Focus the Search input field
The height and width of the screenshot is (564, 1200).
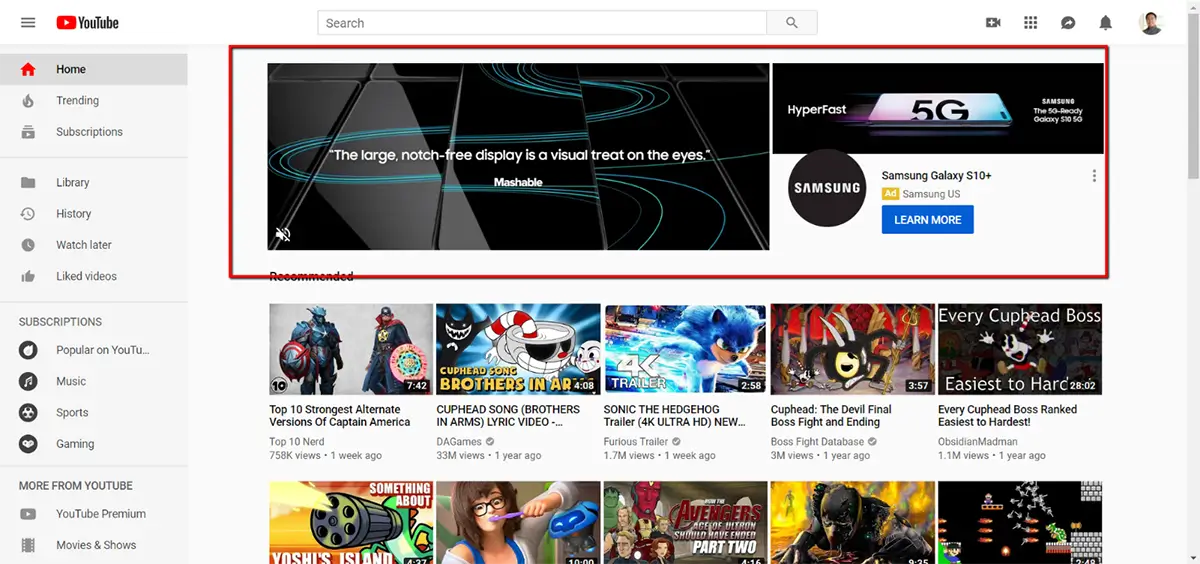pos(542,23)
